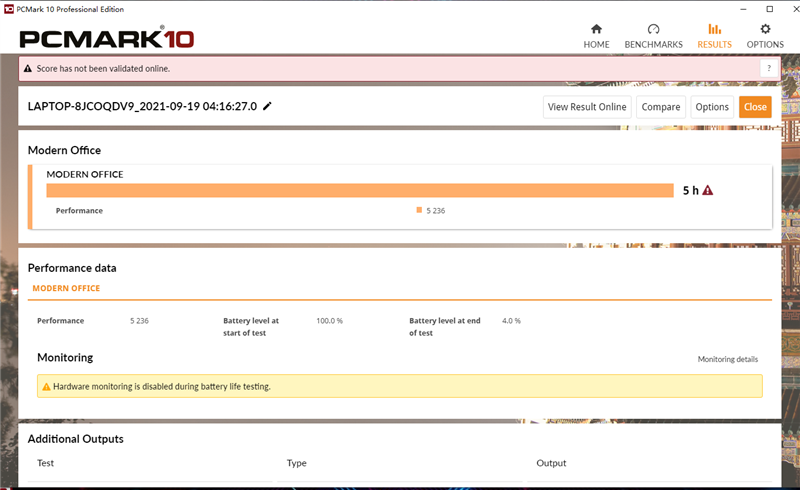Click the Output column header
This screenshot has width=800, height=490.
point(551,463)
